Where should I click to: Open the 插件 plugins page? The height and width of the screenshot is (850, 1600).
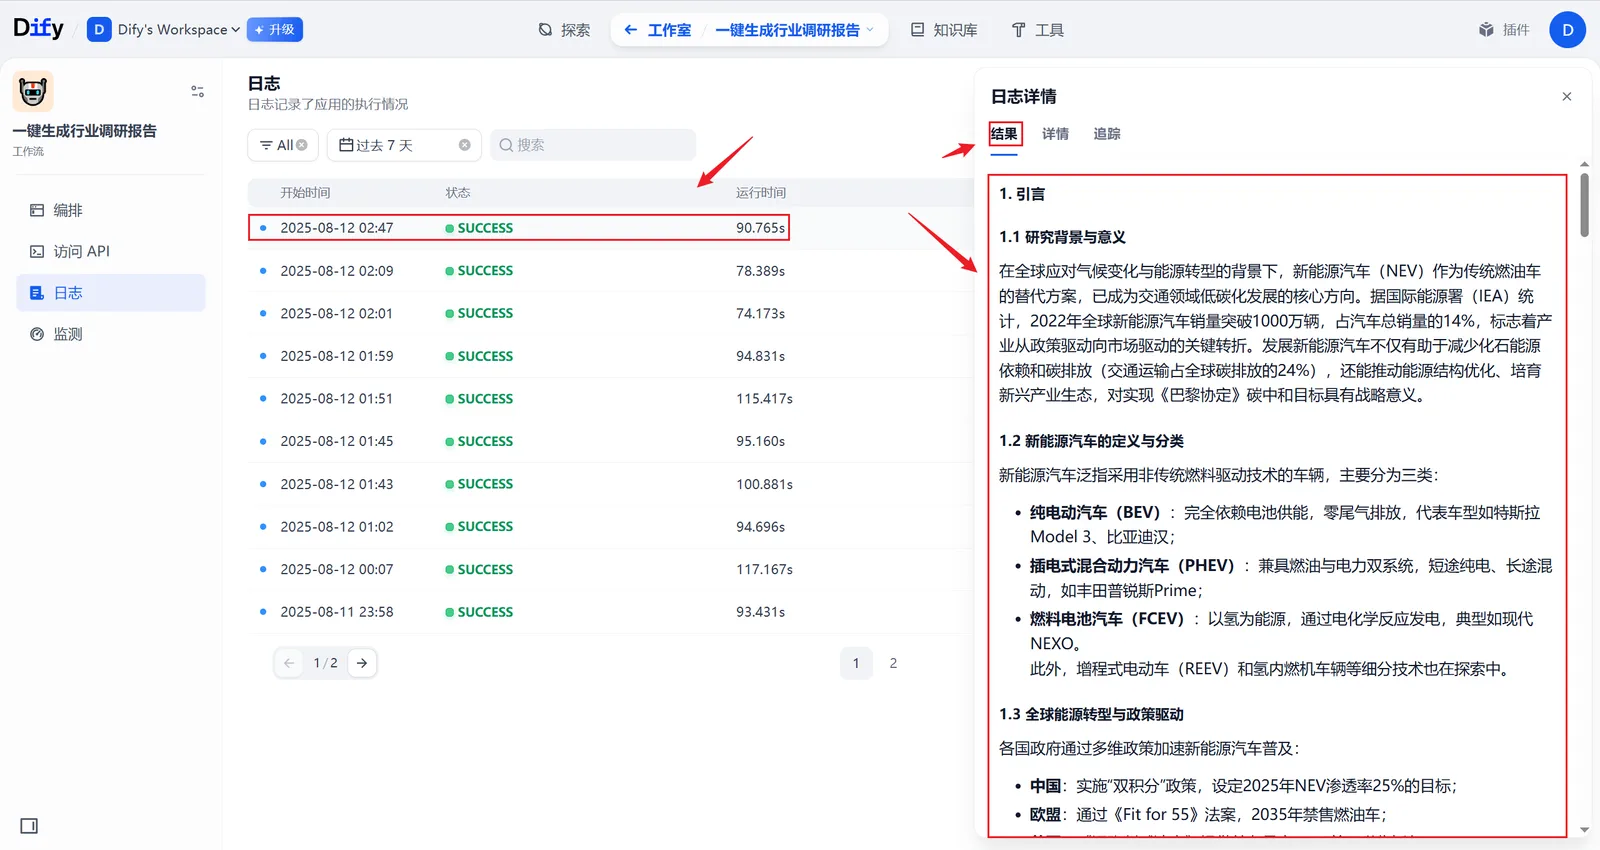point(1504,30)
